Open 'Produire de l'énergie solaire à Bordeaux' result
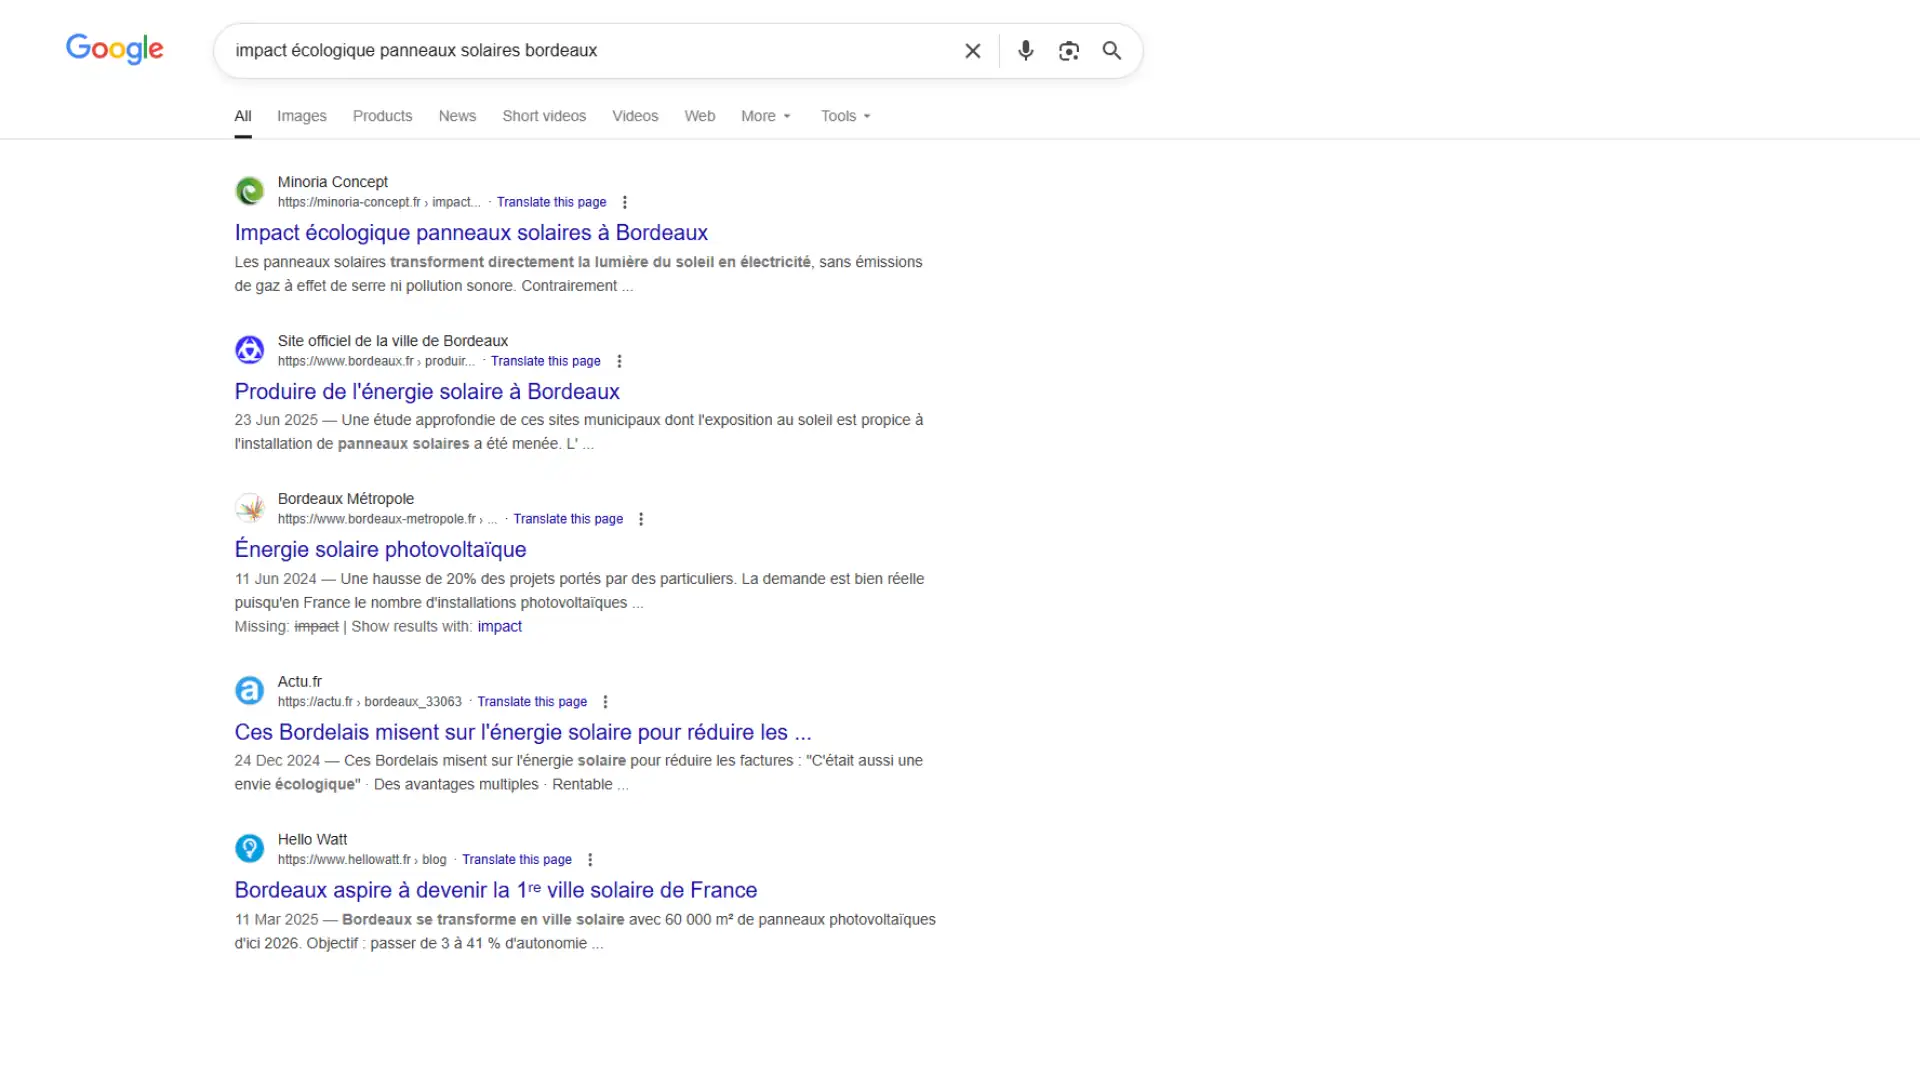Image resolution: width=1920 pixels, height=1080 pixels. [427, 392]
